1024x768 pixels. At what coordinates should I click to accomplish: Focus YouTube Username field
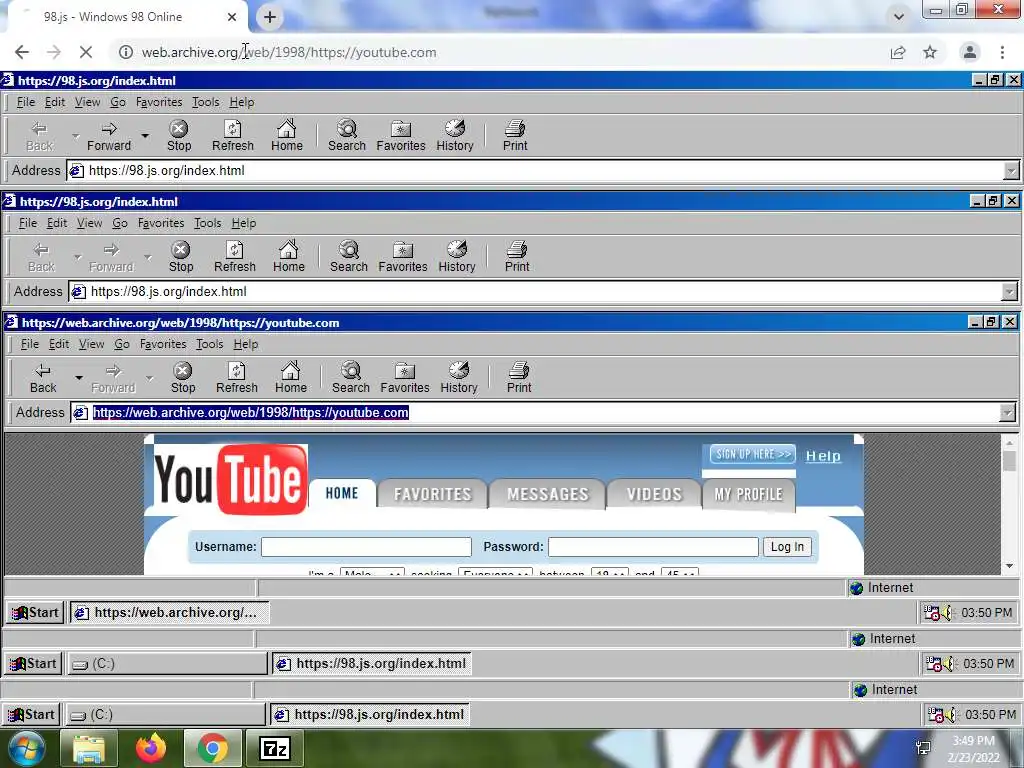tap(366, 547)
